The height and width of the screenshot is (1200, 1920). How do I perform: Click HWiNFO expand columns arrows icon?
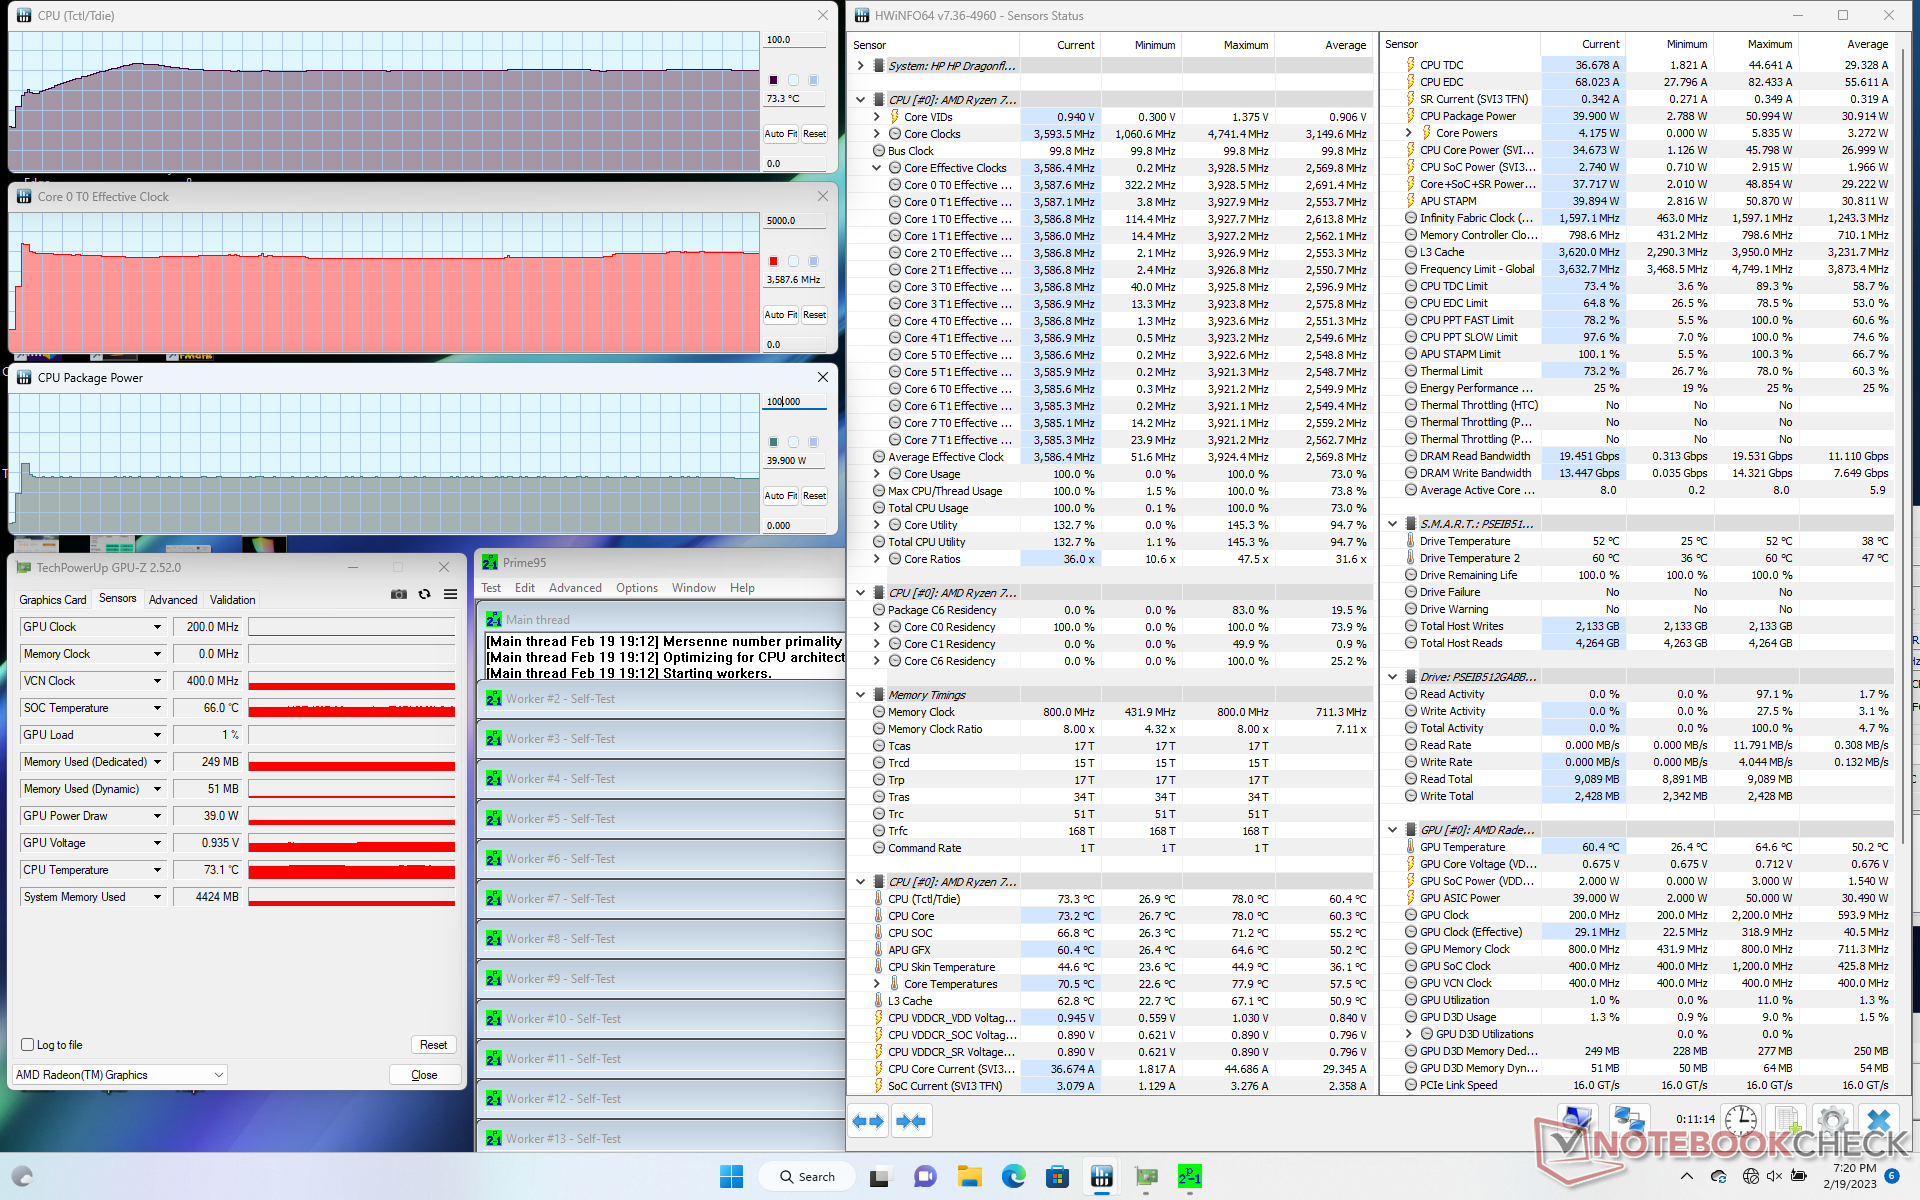(x=868, y=1121)
